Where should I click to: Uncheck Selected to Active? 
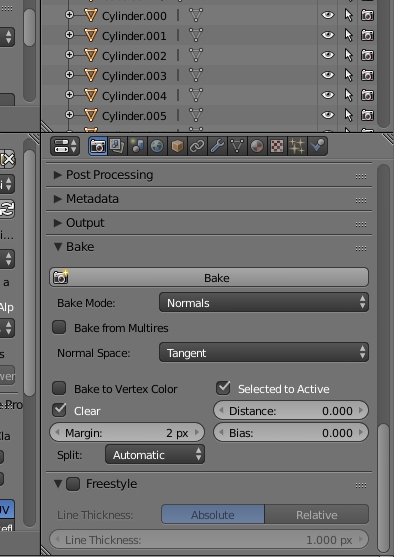tap(223, 388)
